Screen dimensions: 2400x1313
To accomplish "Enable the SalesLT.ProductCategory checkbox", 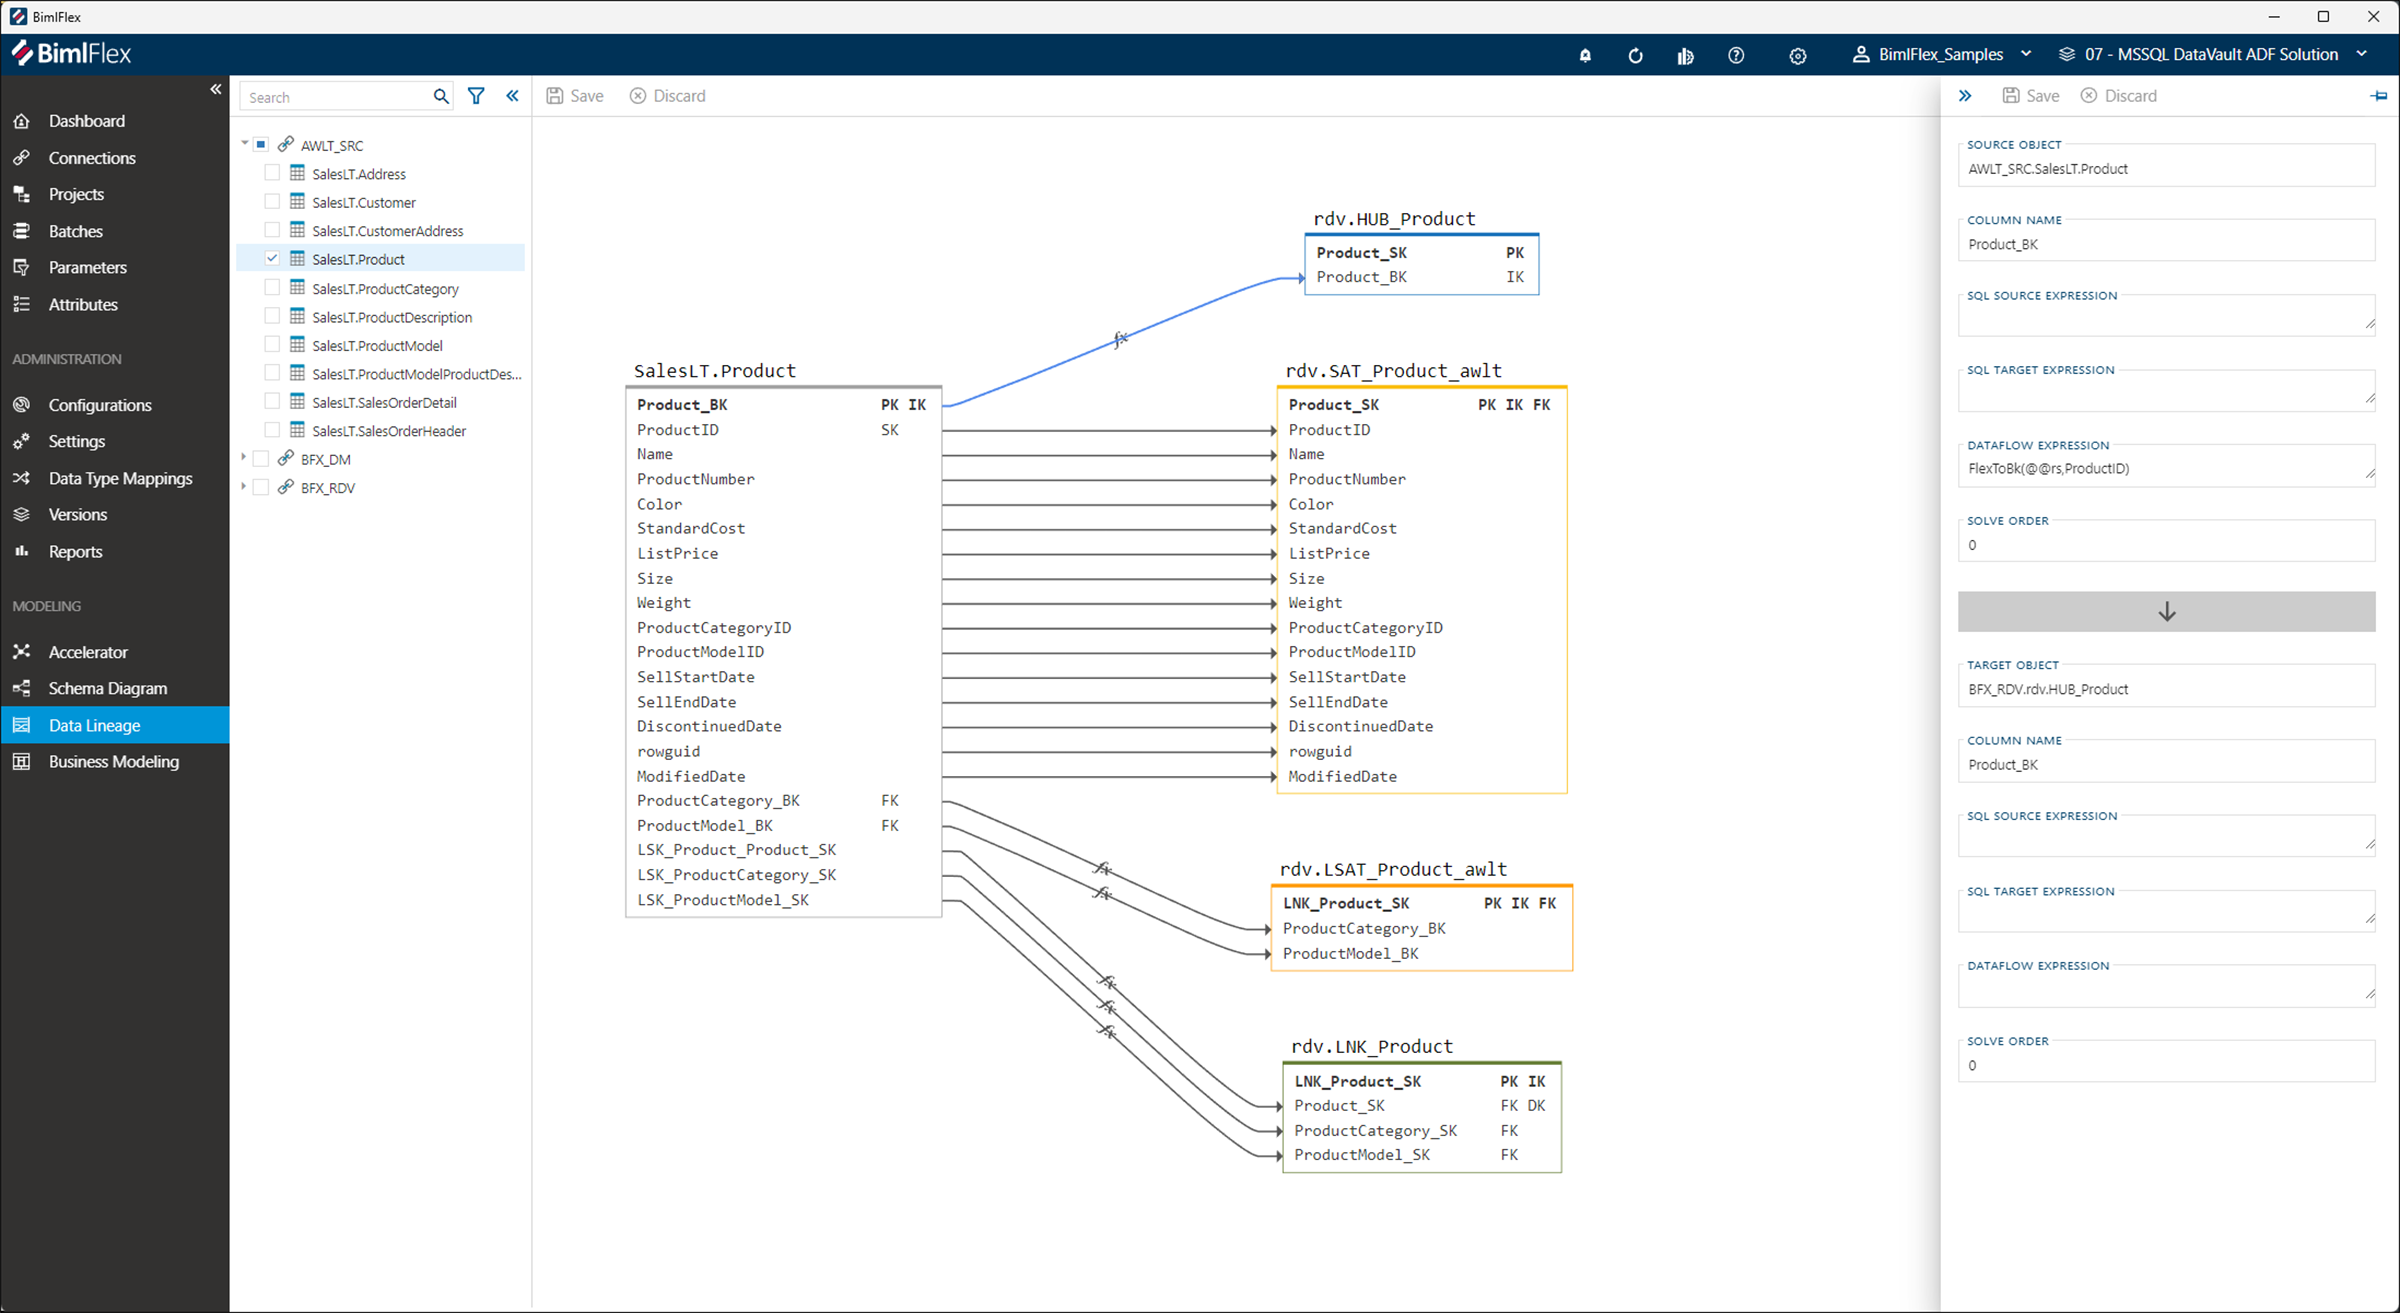I will (271, 287).
